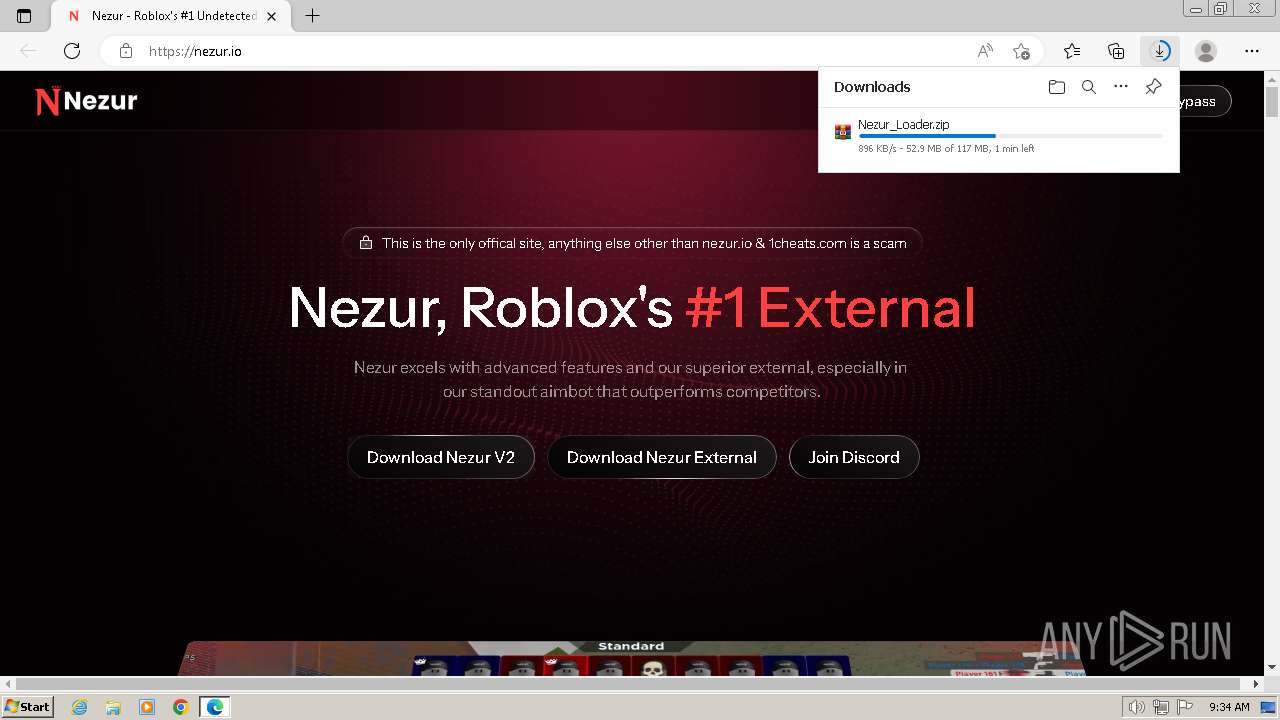
Task: Add this page to favorites
Action: point(1021,51)
